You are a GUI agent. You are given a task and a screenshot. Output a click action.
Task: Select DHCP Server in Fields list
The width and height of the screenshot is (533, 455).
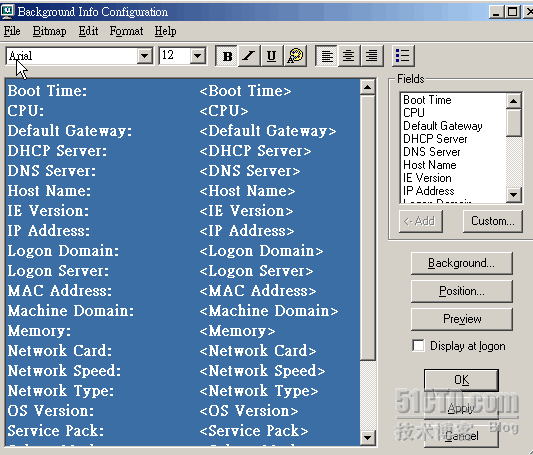(x=435, y=139)
